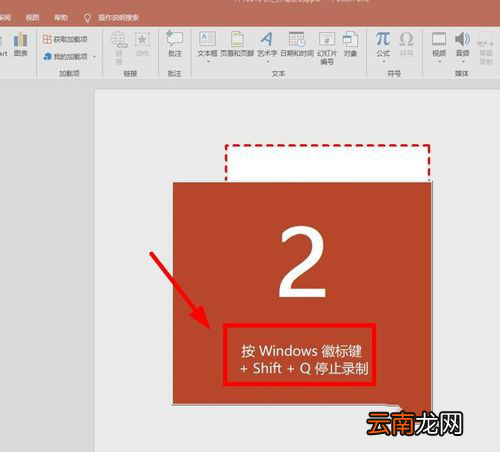
Task: Expand the 公式 dropdown arrow
Action: [x=384, y=62]
